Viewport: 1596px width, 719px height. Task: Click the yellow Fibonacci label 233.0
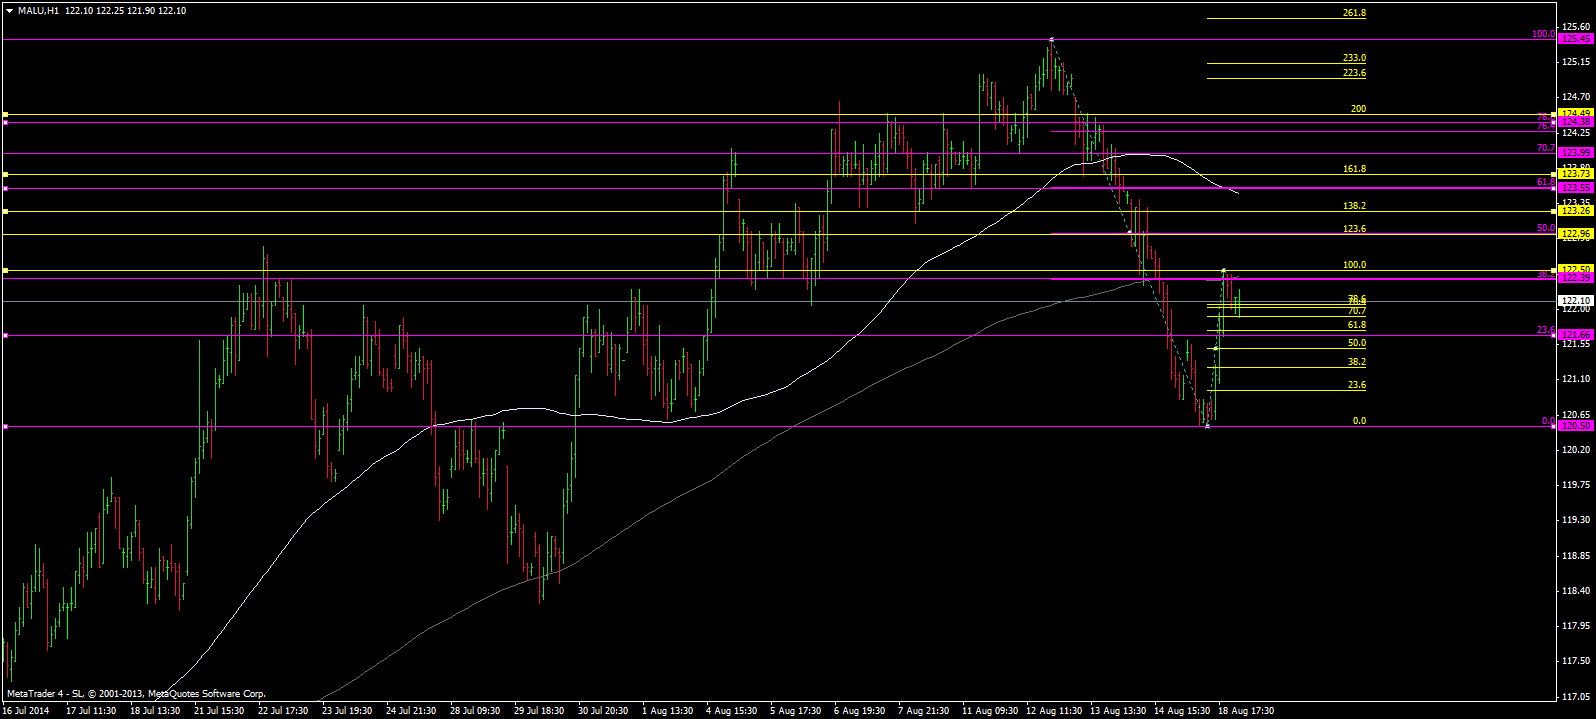pyautogui.click(x=1355, y=58)
